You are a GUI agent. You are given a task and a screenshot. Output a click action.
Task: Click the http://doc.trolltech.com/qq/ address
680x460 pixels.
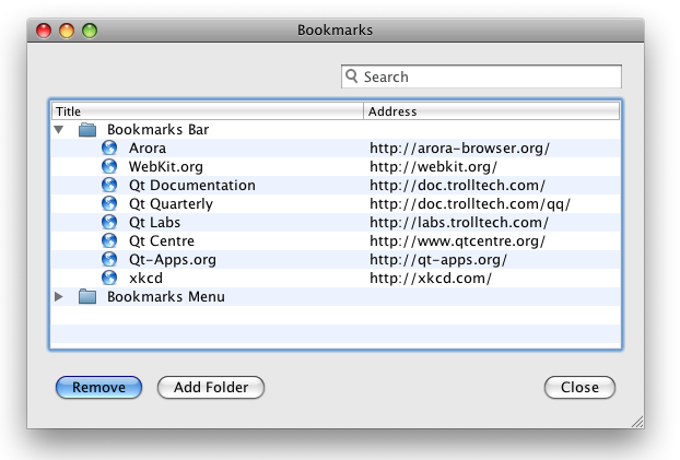point(470,204)
